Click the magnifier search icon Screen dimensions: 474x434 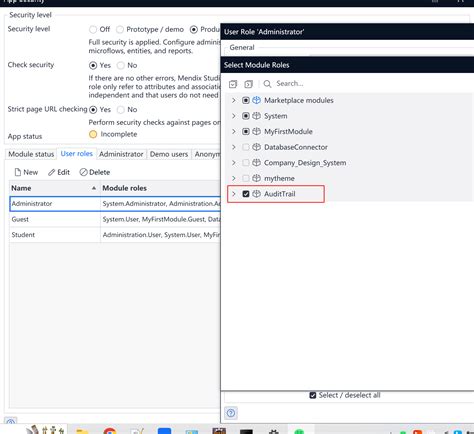pos(267,84)
